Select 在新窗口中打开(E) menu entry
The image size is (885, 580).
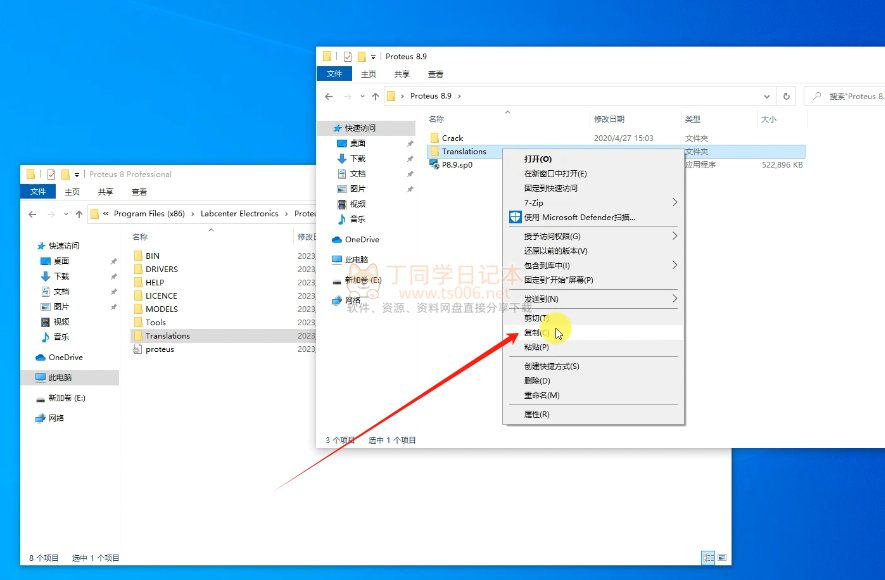click(x=593, y=174)
